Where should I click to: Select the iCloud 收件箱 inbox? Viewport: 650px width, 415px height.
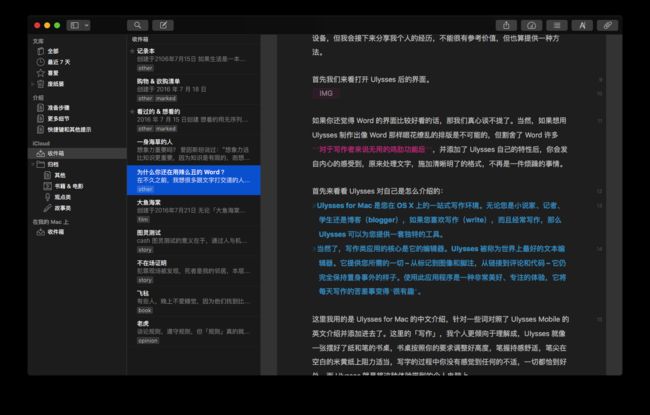click(x=77, y=153)
